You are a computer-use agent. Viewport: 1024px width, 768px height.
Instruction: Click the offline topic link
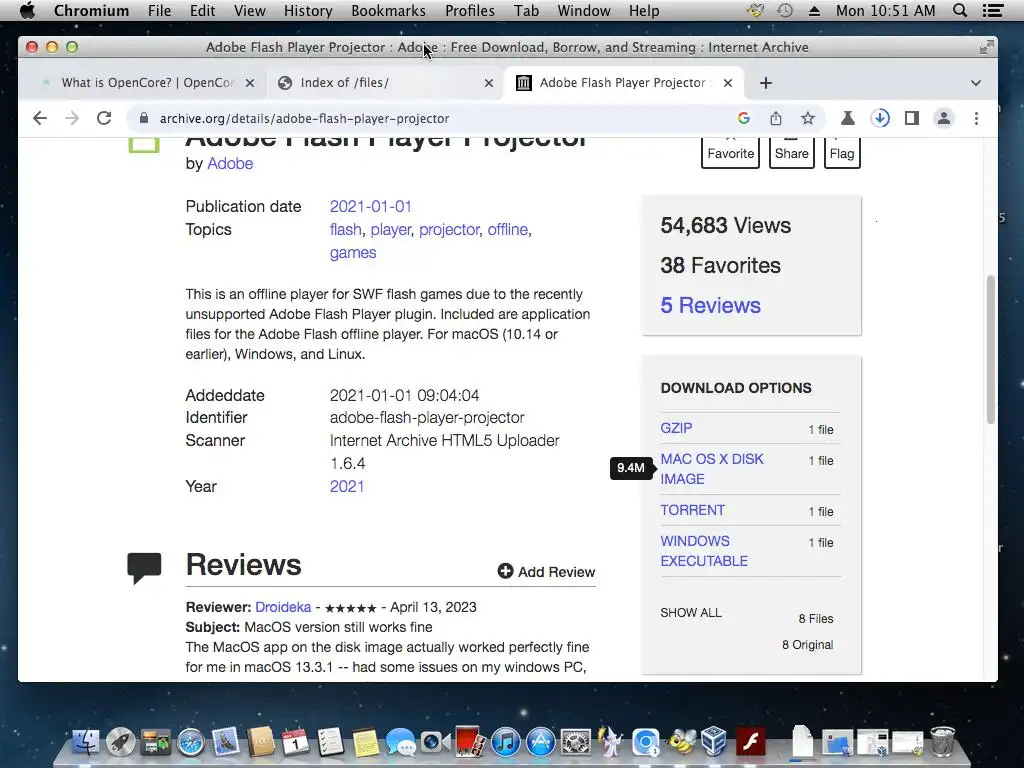(x=507, y=229)
